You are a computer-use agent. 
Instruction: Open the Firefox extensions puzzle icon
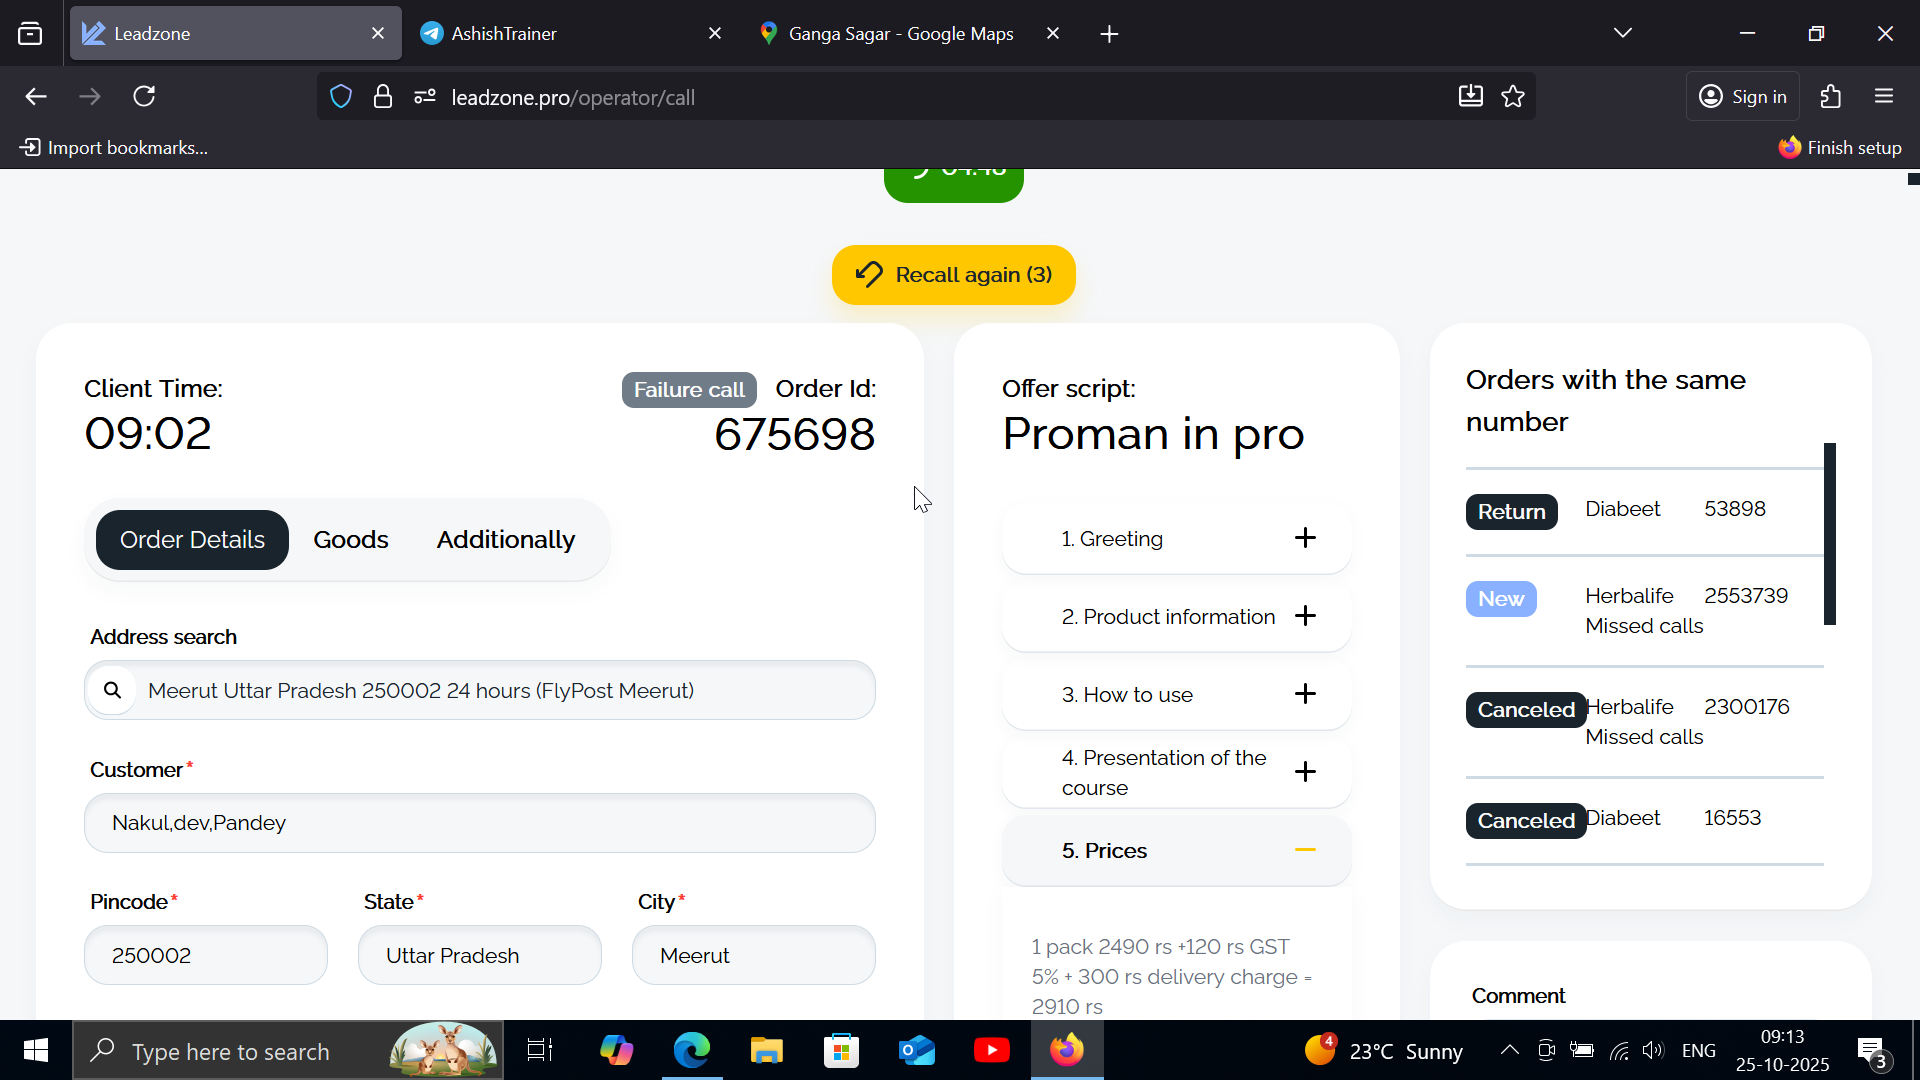pyautogui.click(x=1831, y=96)
